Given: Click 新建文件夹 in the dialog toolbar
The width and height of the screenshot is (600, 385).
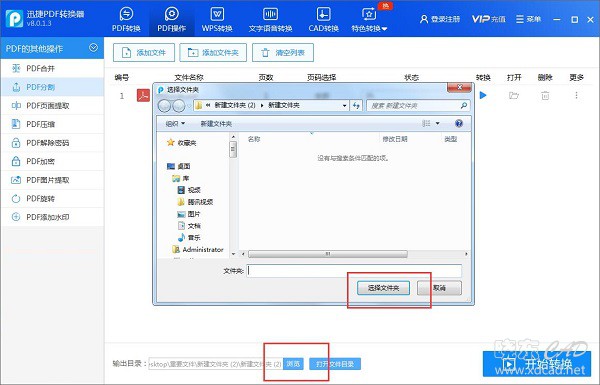Looking at the screenshot, I should pos(216,124).
